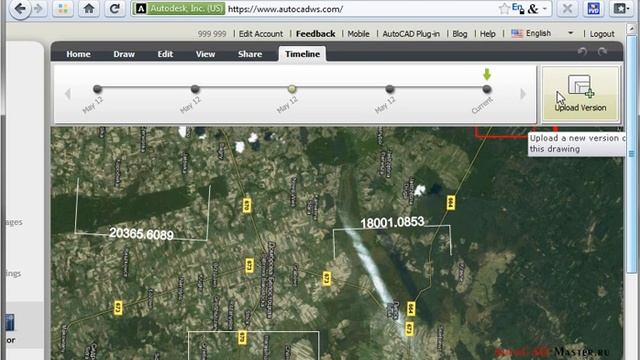Click the colorful grid icon beside the home button
The width and height of the screenshot is (640, 360).
click(x=63, y=9)
